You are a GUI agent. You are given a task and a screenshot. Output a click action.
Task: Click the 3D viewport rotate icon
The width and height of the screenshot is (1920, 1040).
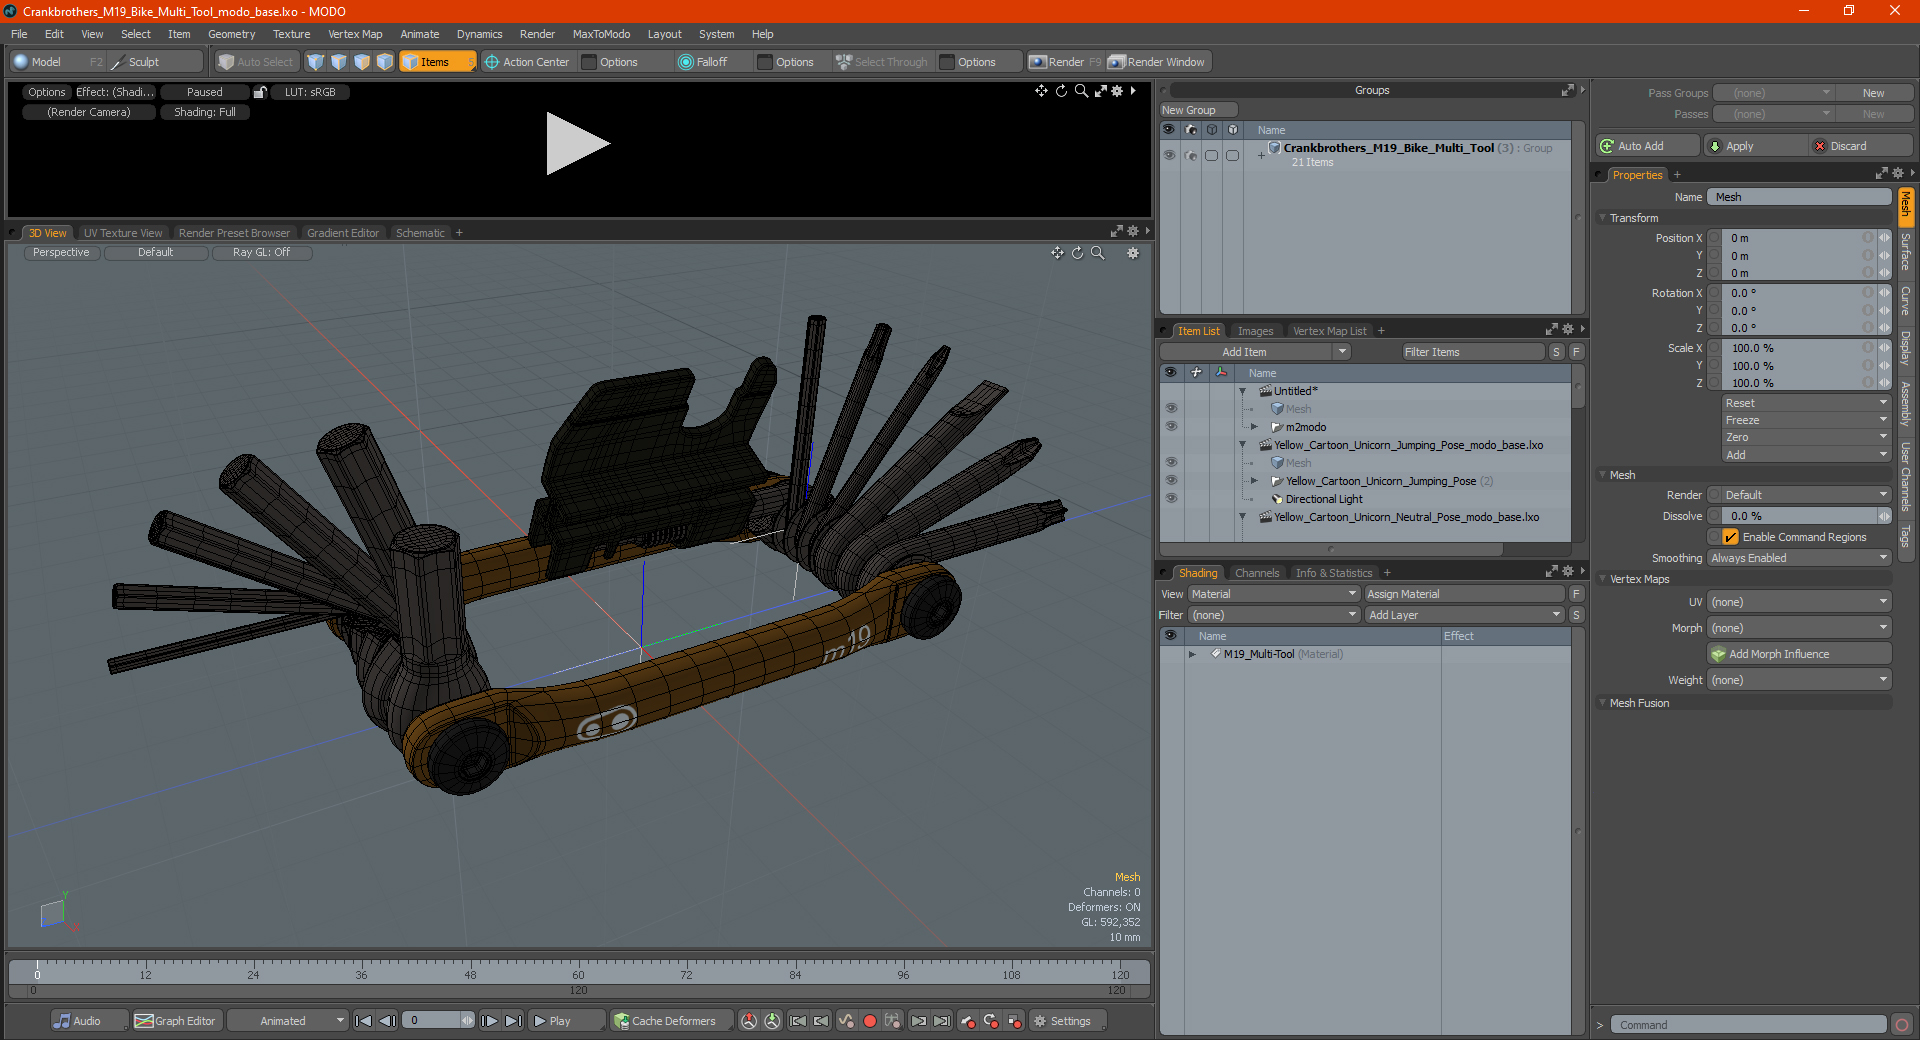(x=1077, y=253)
